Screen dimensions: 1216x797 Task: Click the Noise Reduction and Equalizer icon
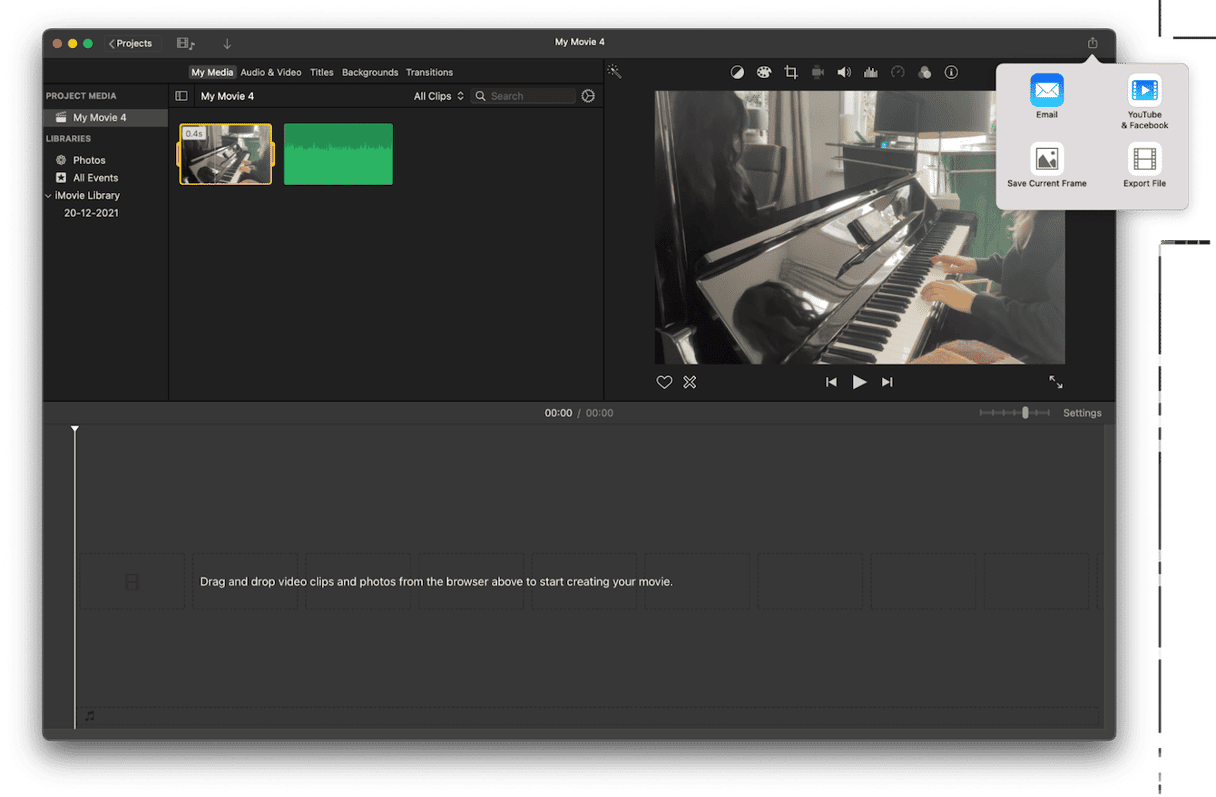[871, 72]
